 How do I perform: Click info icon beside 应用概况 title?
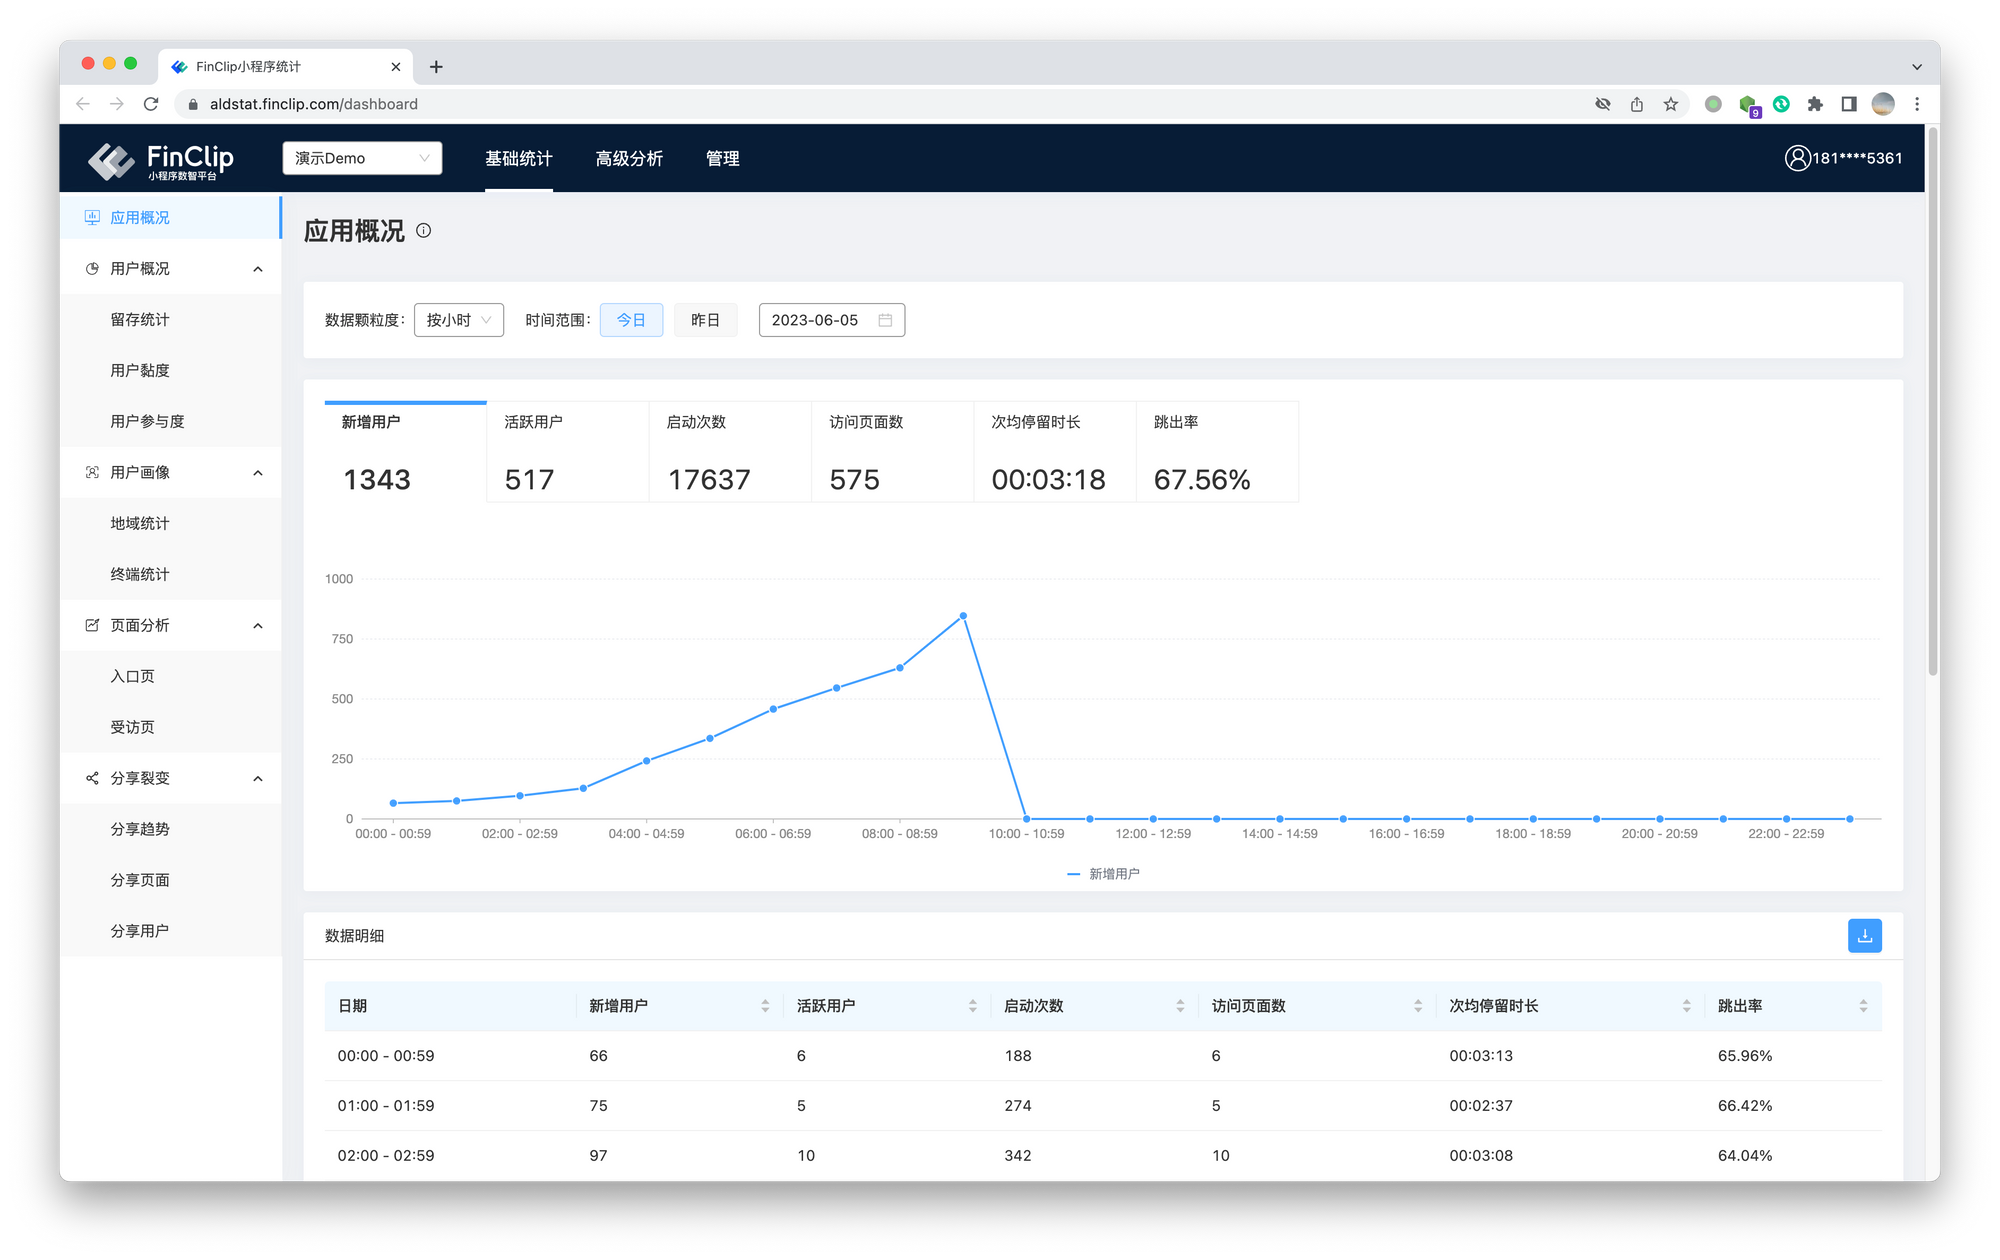(424, 231)
